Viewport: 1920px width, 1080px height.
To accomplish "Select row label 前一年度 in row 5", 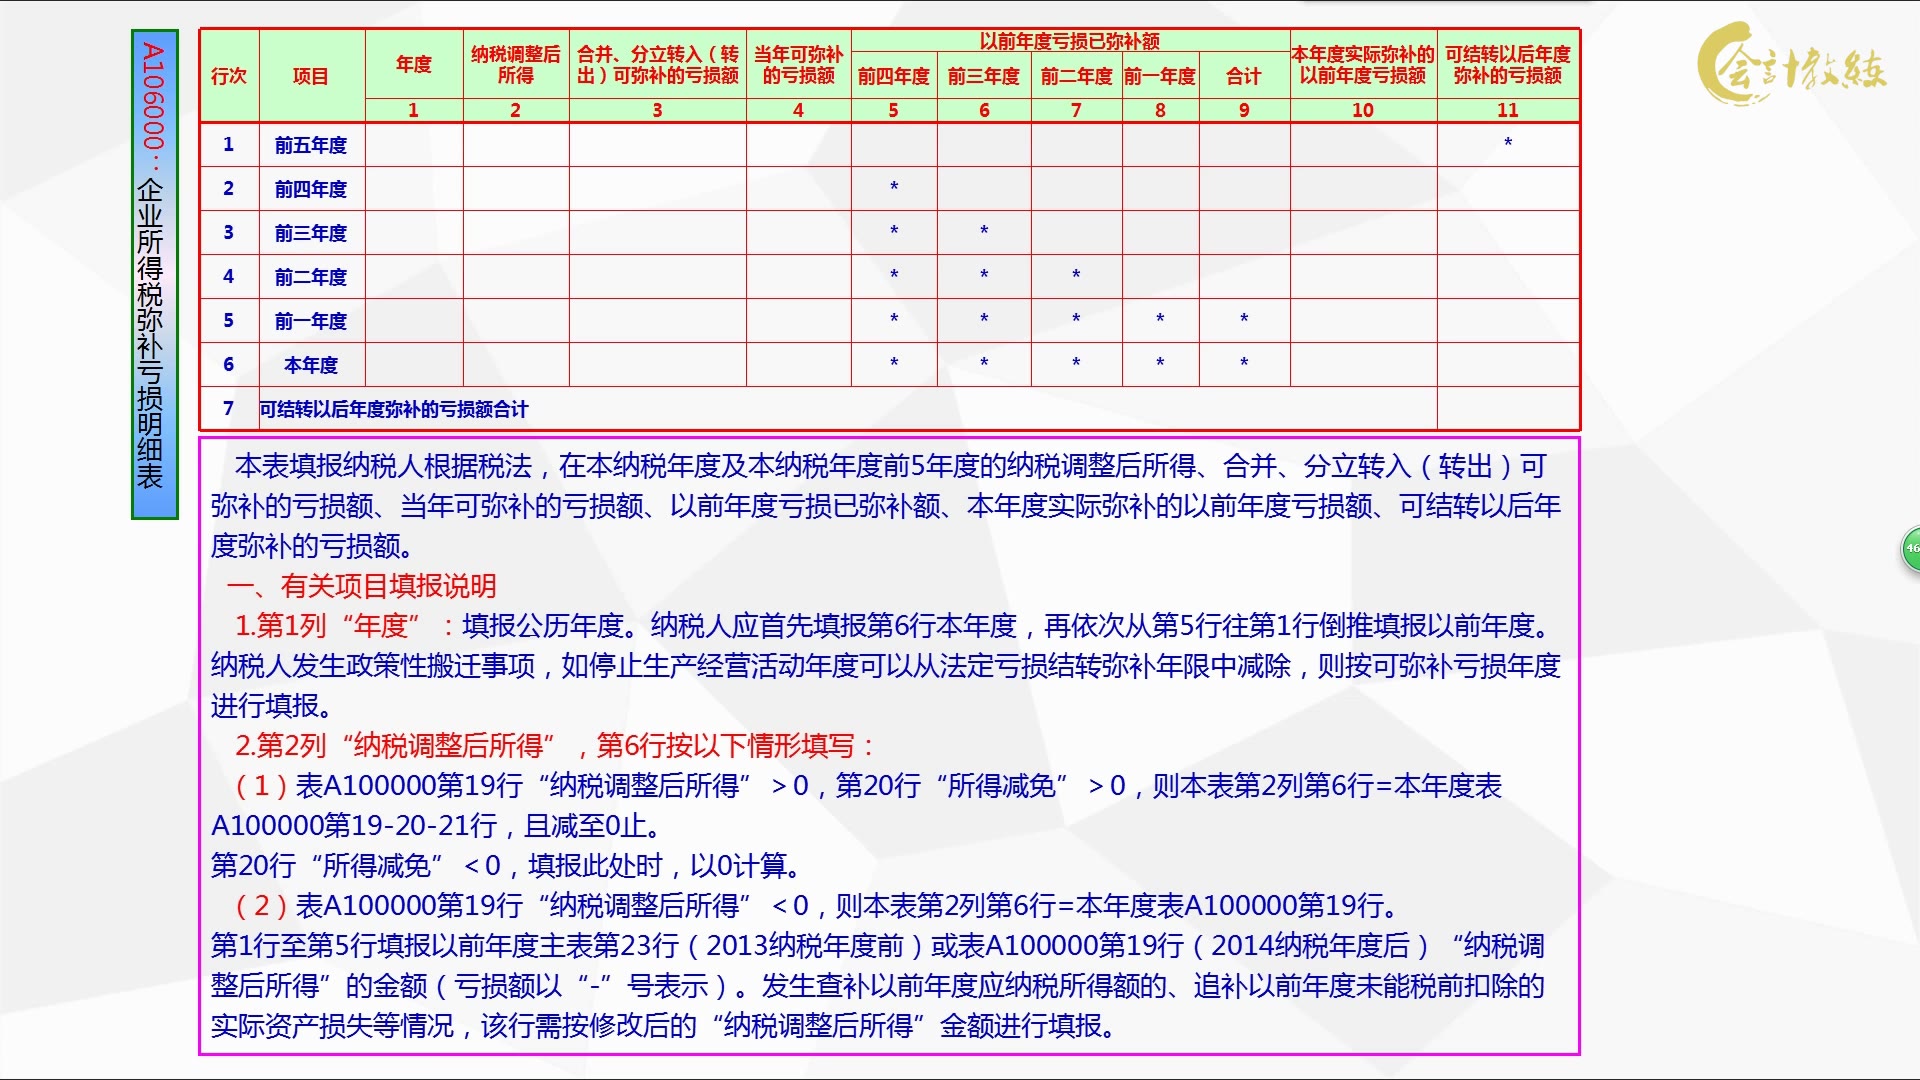I will (311, 321).
